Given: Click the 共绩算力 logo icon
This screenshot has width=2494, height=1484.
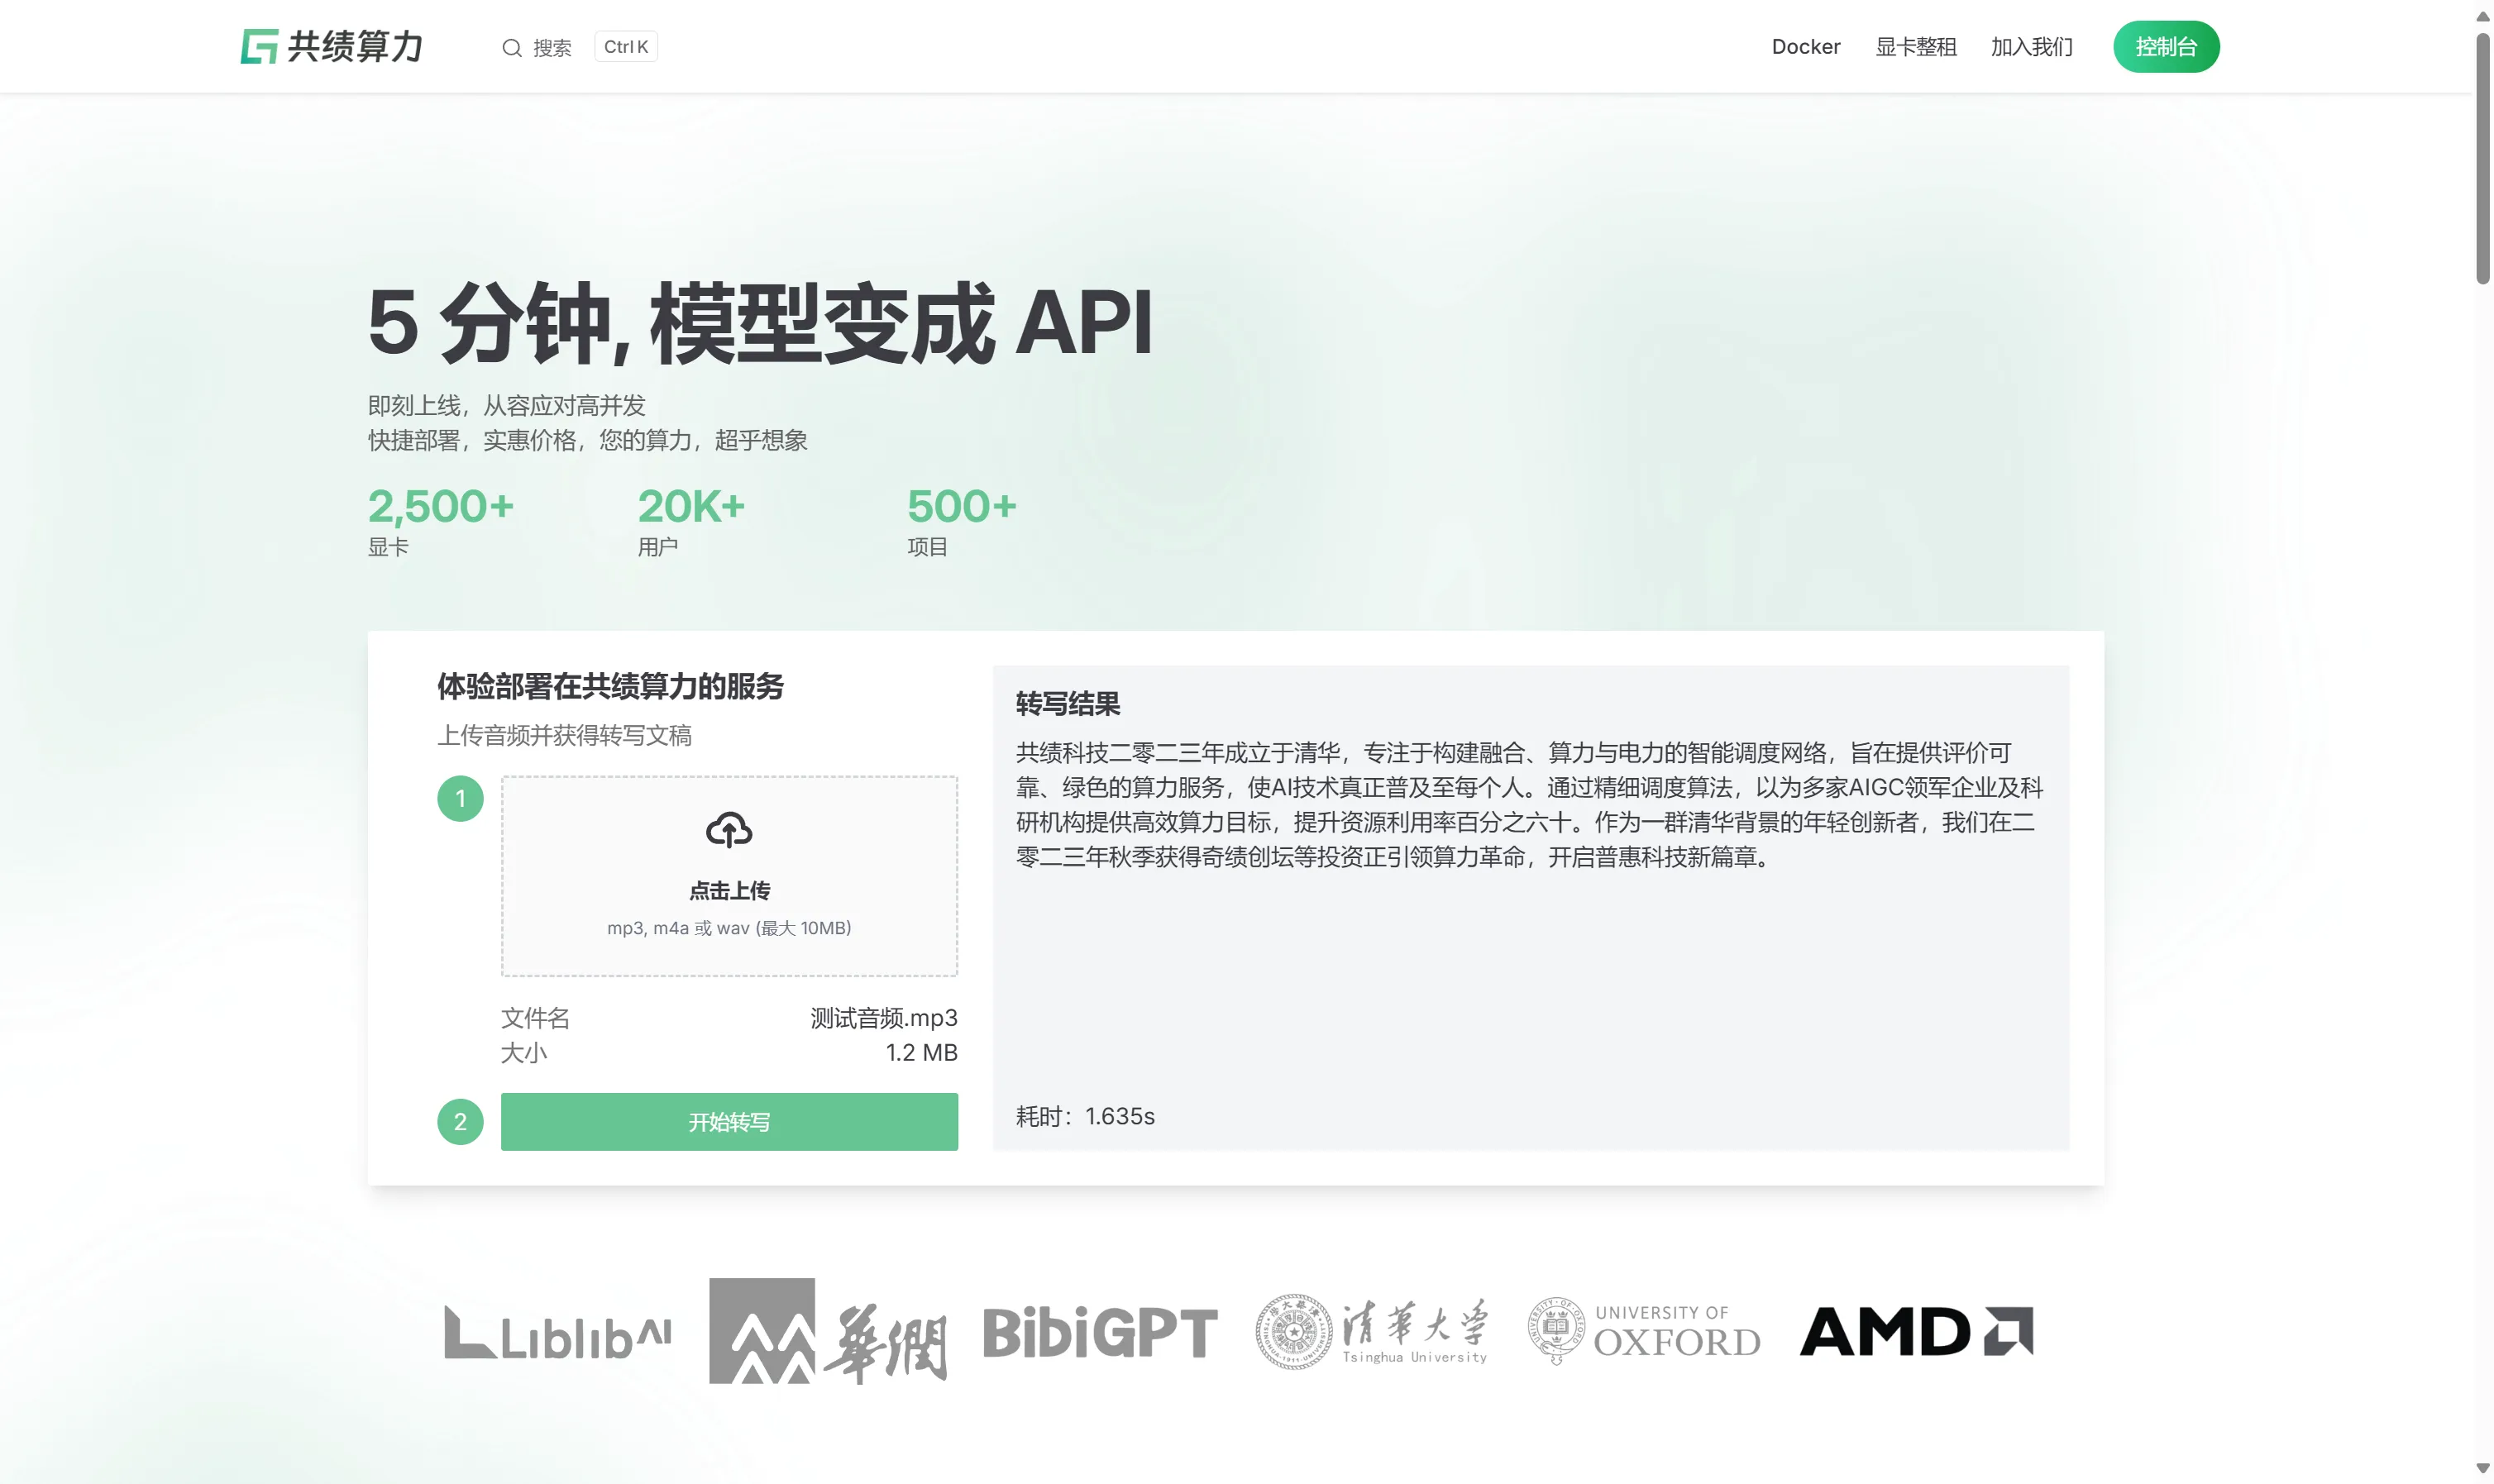Looking at the screenshot, I should click(259, 46).
